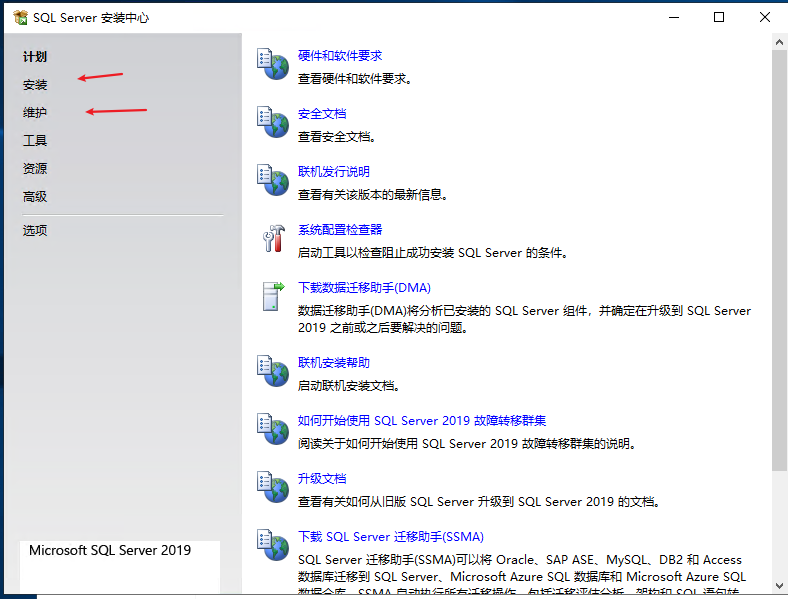Open 选项 in the sidebar

click(35, 231)
